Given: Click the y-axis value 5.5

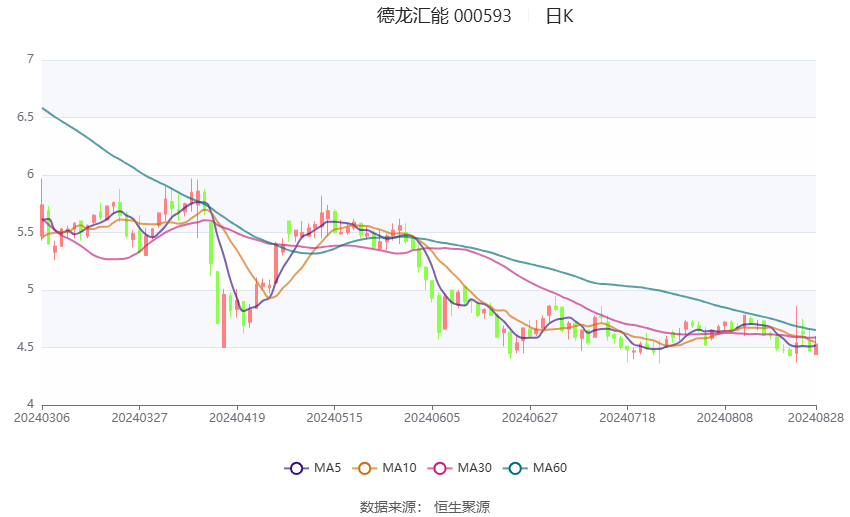Looking at the screenshot, I should tap(25, 232).
